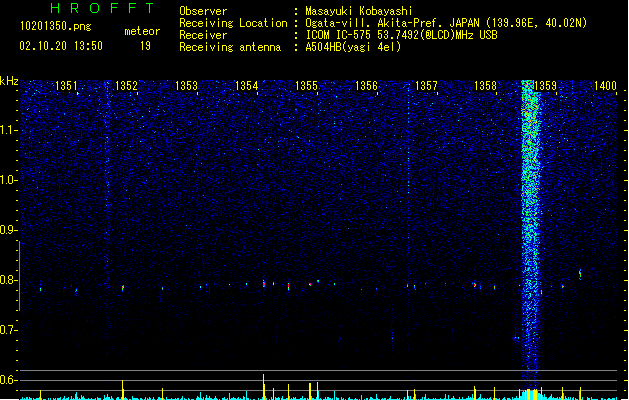Click the 0.8 frequency axis label
Screen dimensions: 629x400
pyautogui.click(x=8, y=280)
